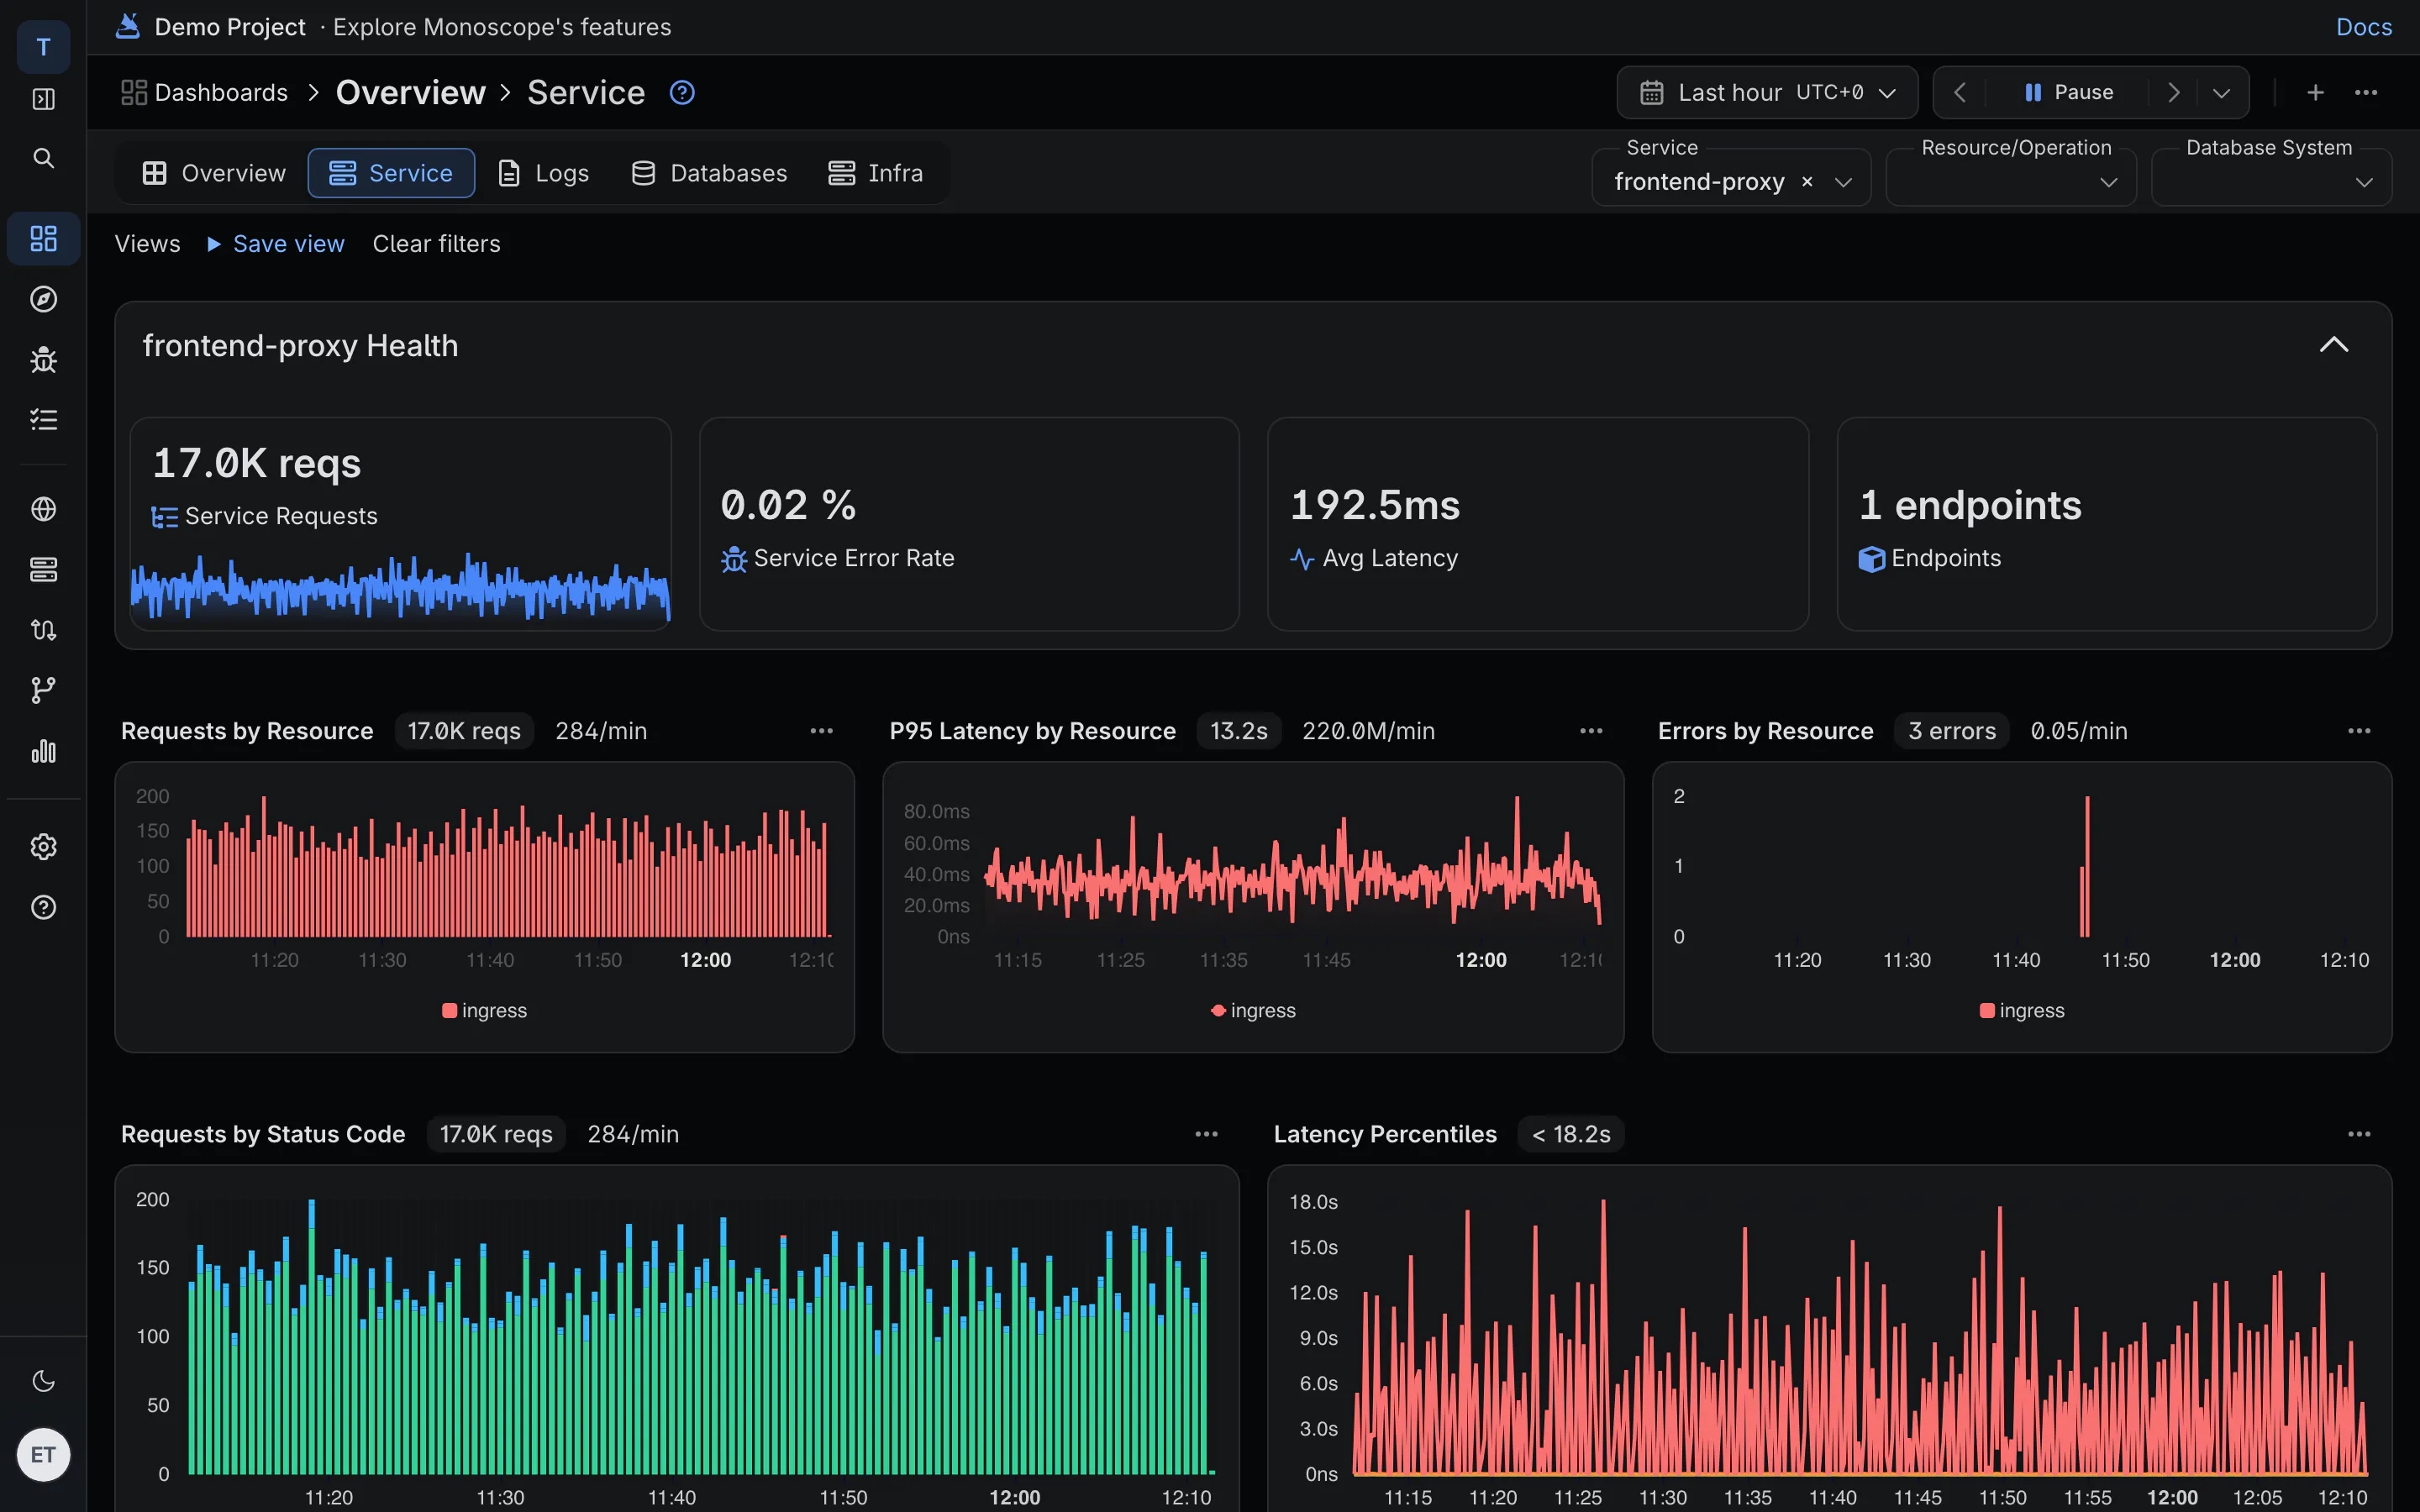Screen dimensions: 2420x1512
Task: Remove the frontend-proxy service filter
Action: point(1807,181)
